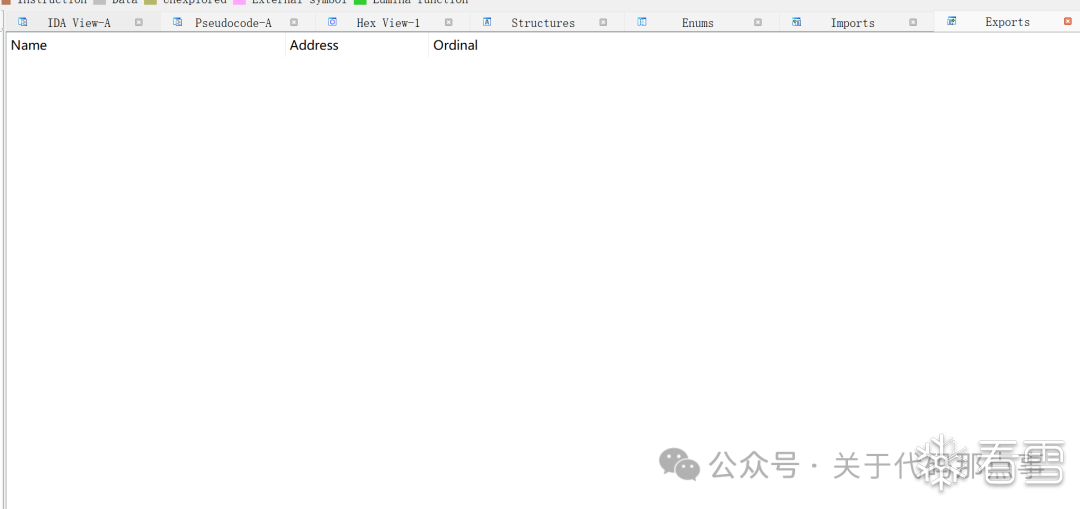Click the External symbol pink legend swatch

coord(239,2)
